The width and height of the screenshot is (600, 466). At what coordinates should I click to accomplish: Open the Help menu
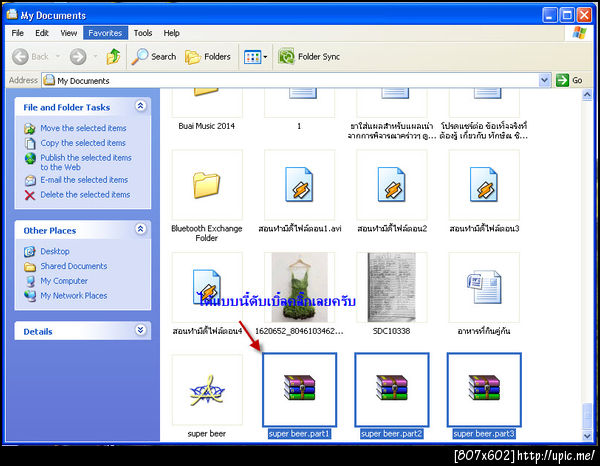click(171, 33)
